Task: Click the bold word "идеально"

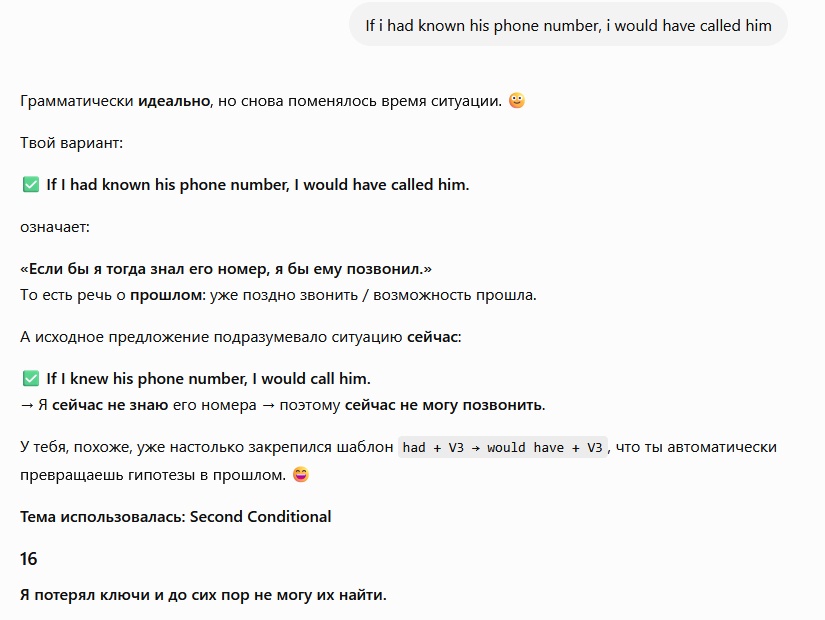Action: pyautogui.click(x=174, y=101)
